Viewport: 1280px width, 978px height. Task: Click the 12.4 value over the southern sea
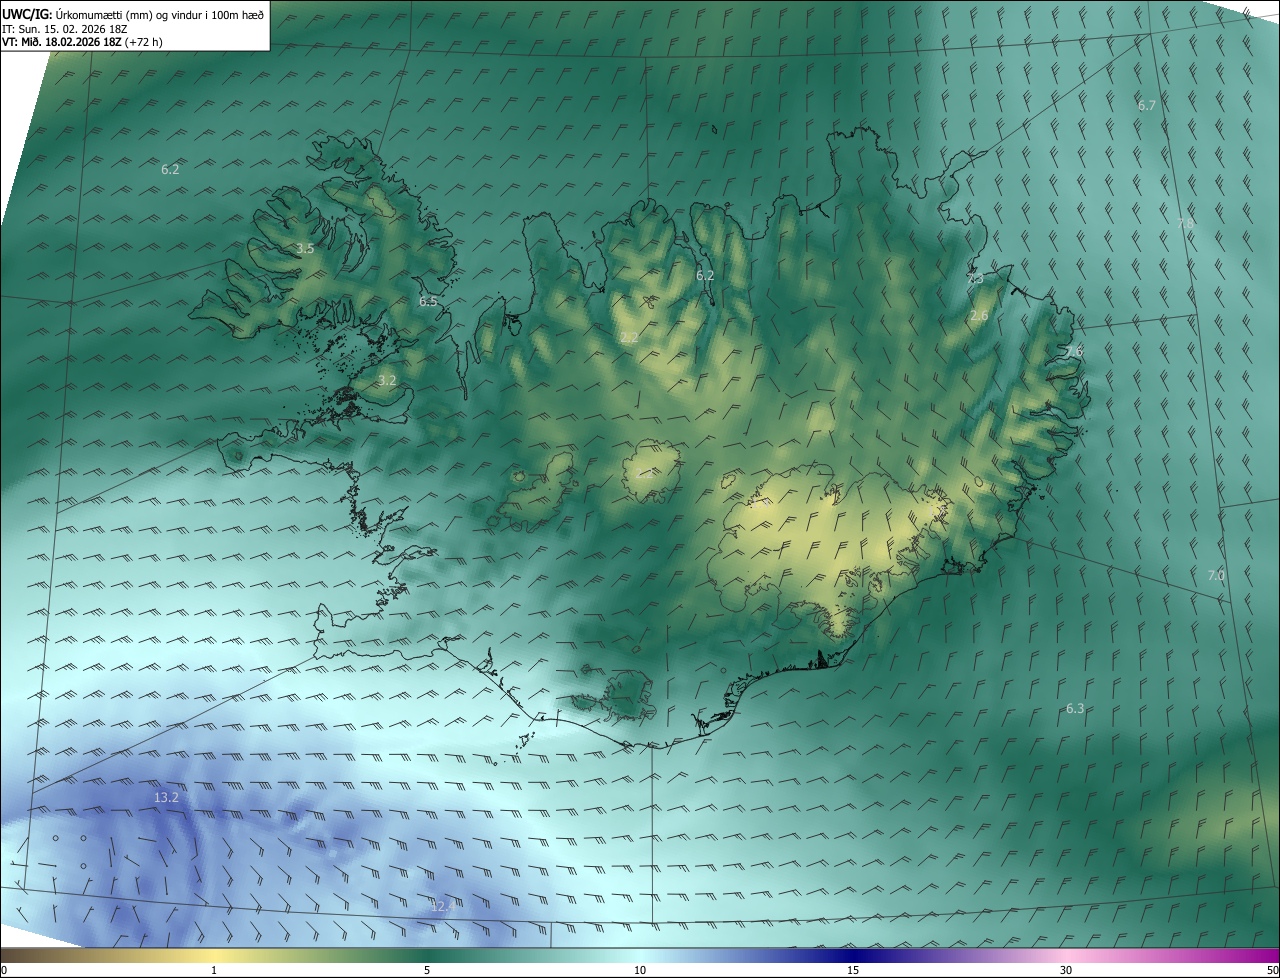tap(441, 906)
